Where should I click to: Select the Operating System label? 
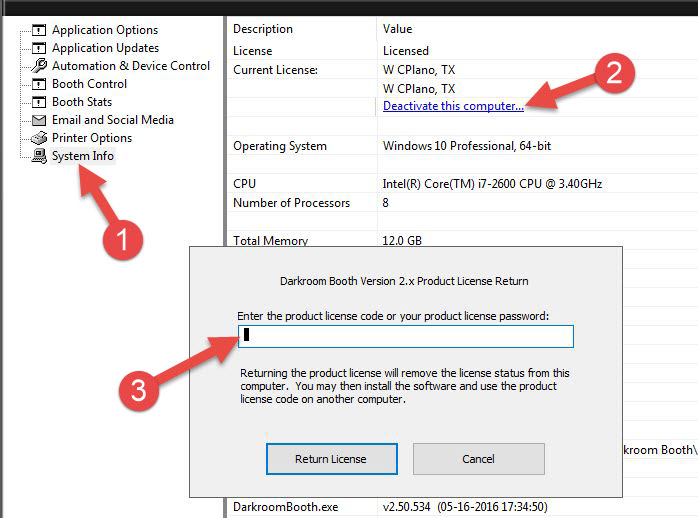280,146
